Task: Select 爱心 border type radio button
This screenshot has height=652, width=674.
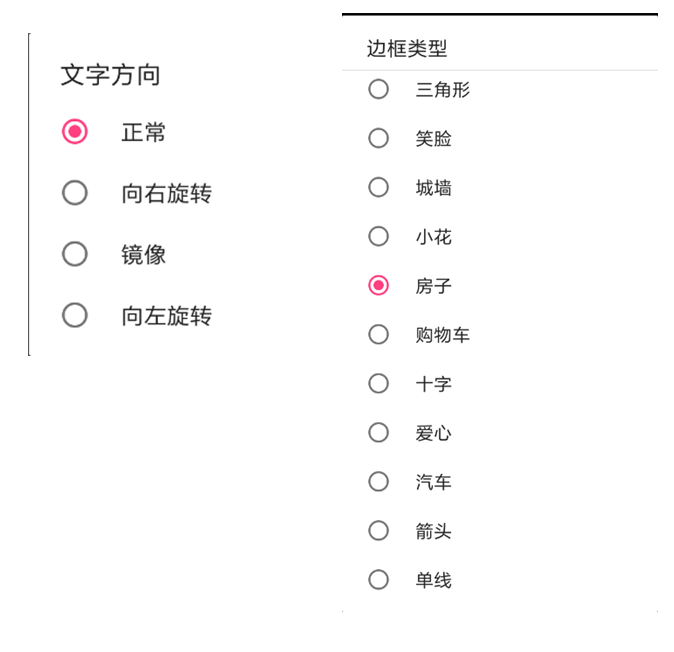Action: coord(378,432)
